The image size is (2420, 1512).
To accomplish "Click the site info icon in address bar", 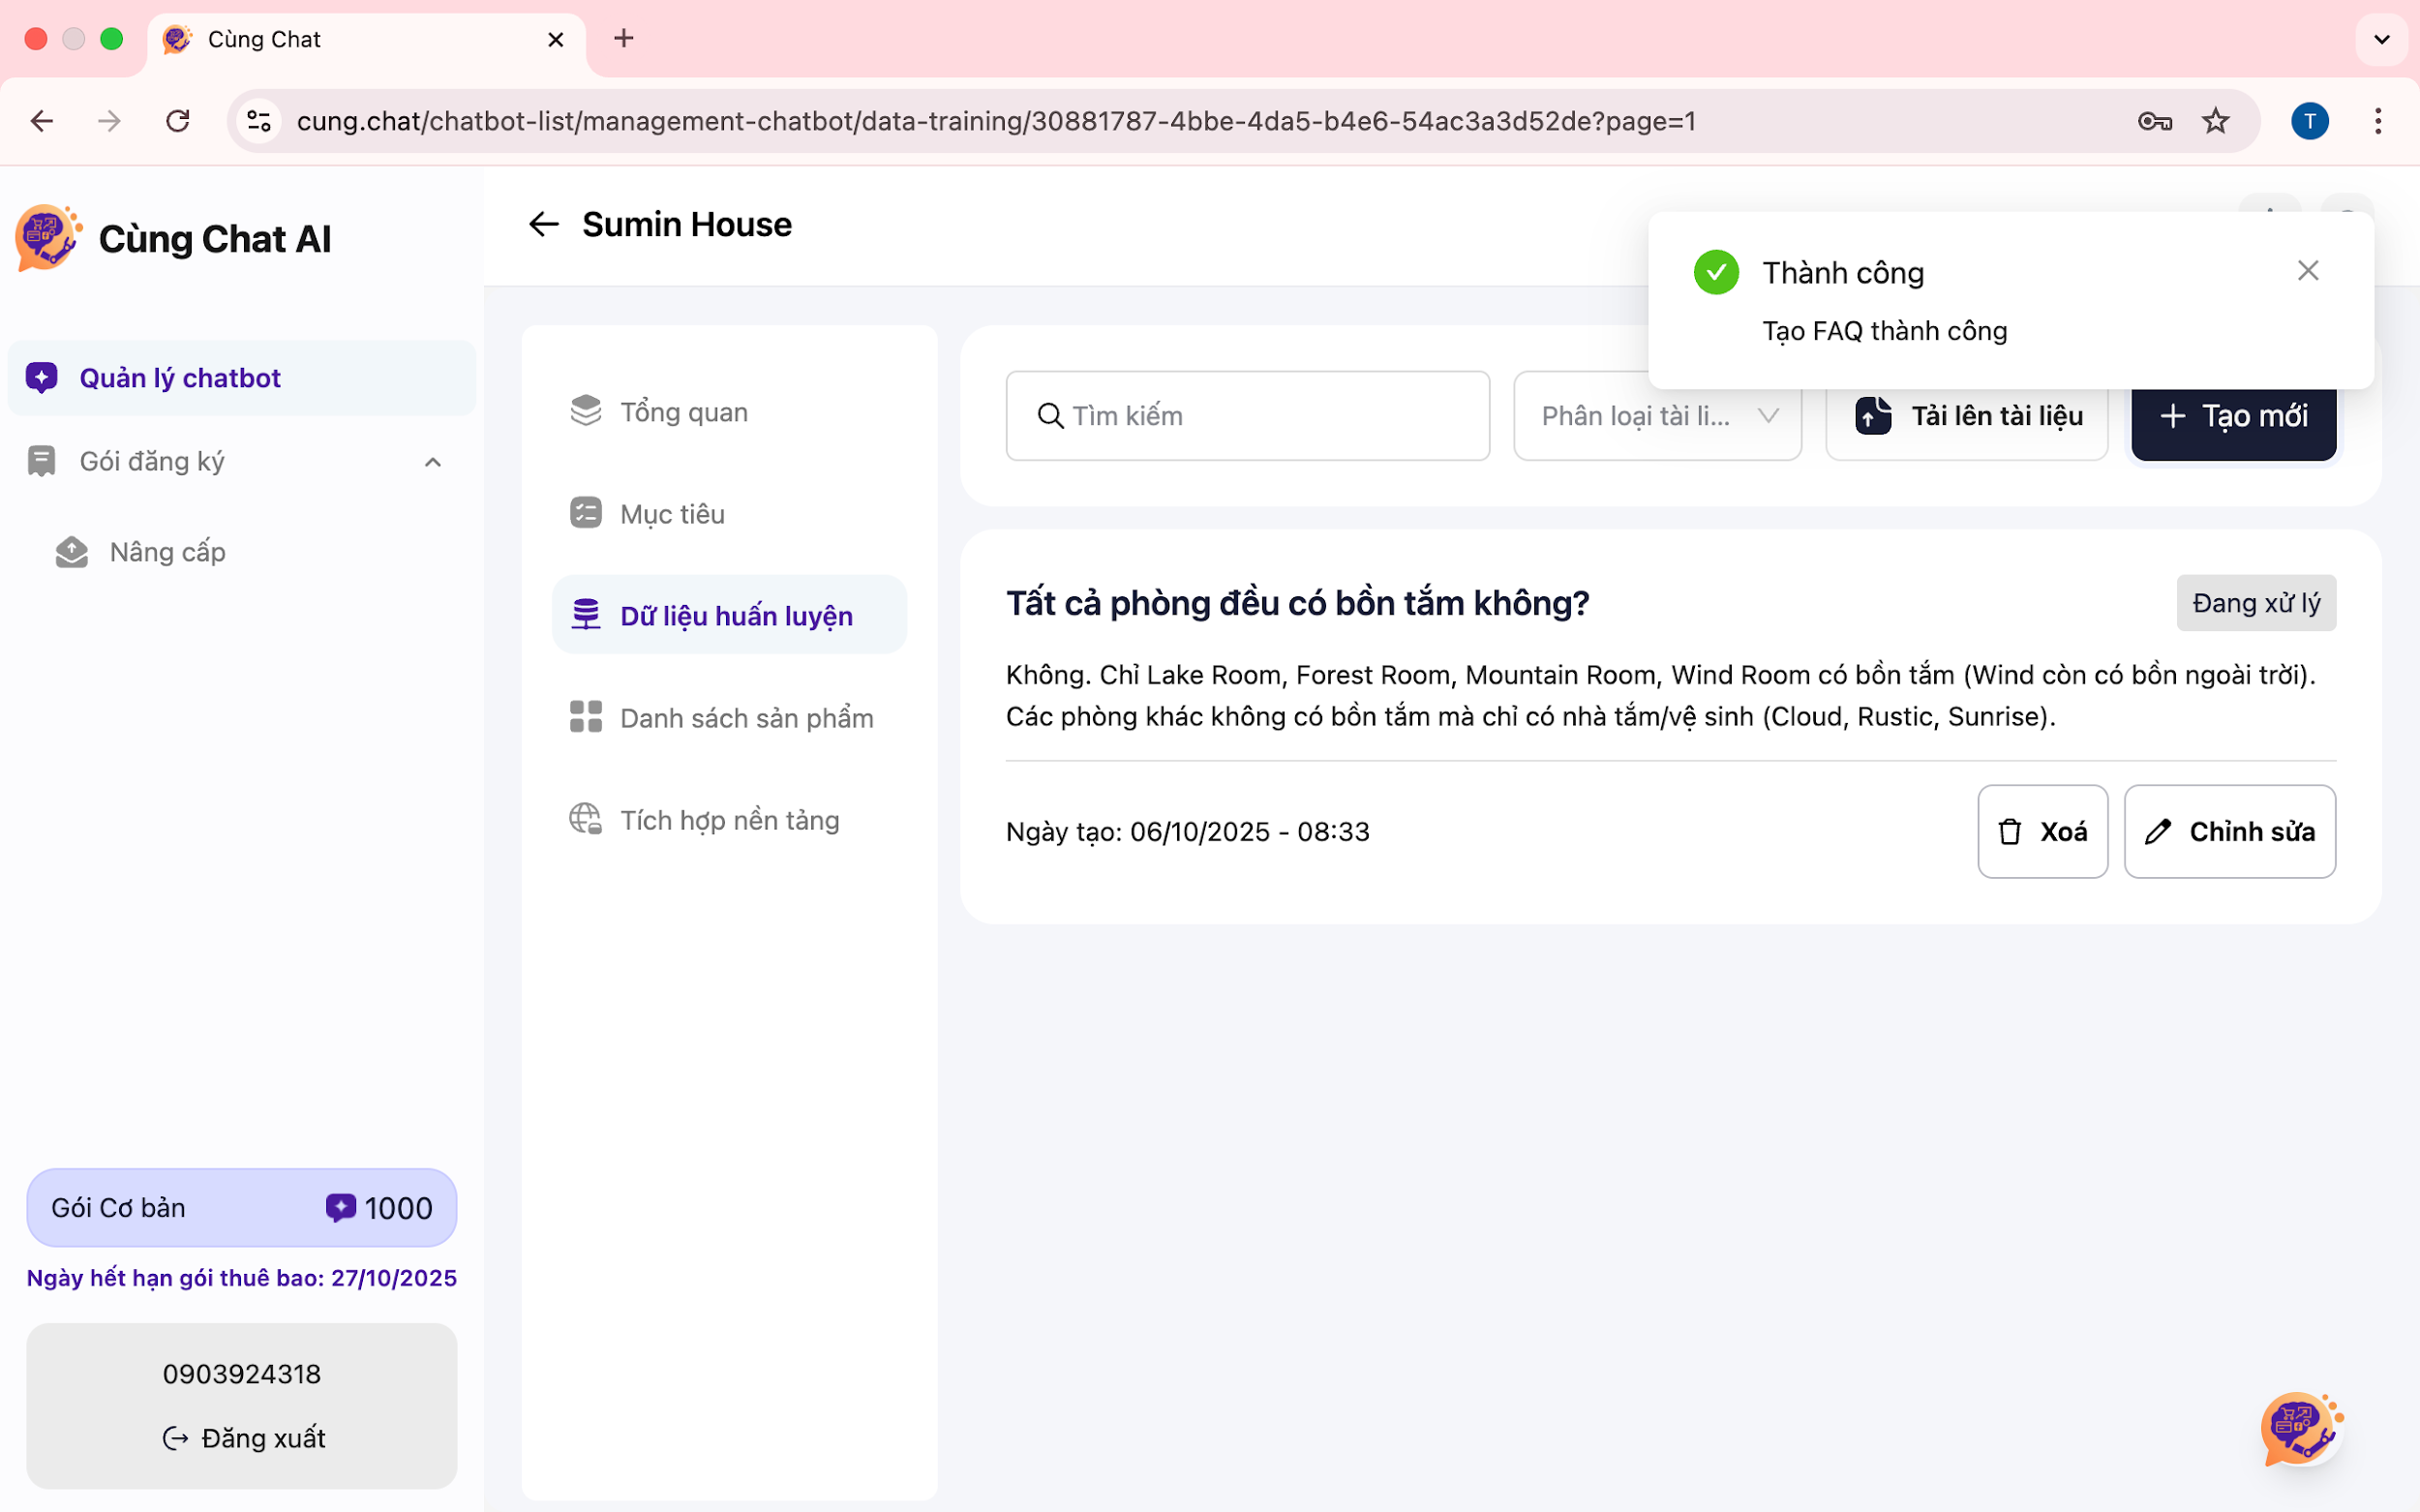I will click(x=259, y=121).
